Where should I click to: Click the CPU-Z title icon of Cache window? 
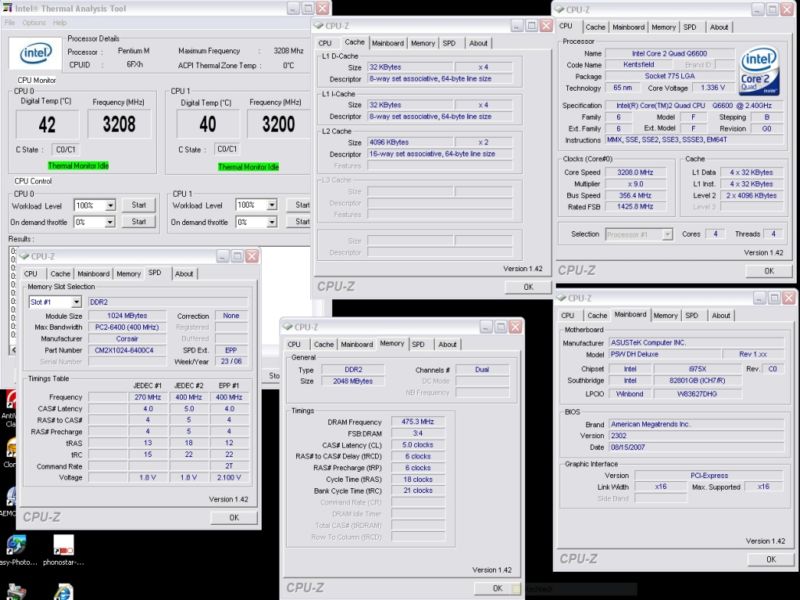pyautogui.click(x=319, y=26)
